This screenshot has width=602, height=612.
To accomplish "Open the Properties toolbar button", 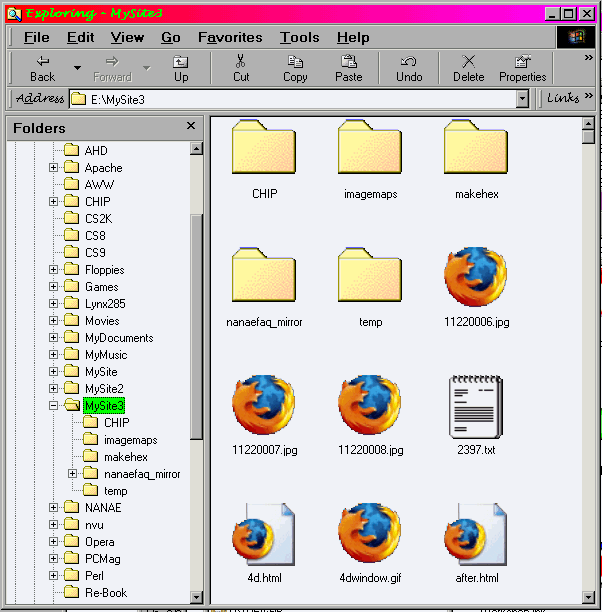I will pyautogui.click(x=522, y=68).
